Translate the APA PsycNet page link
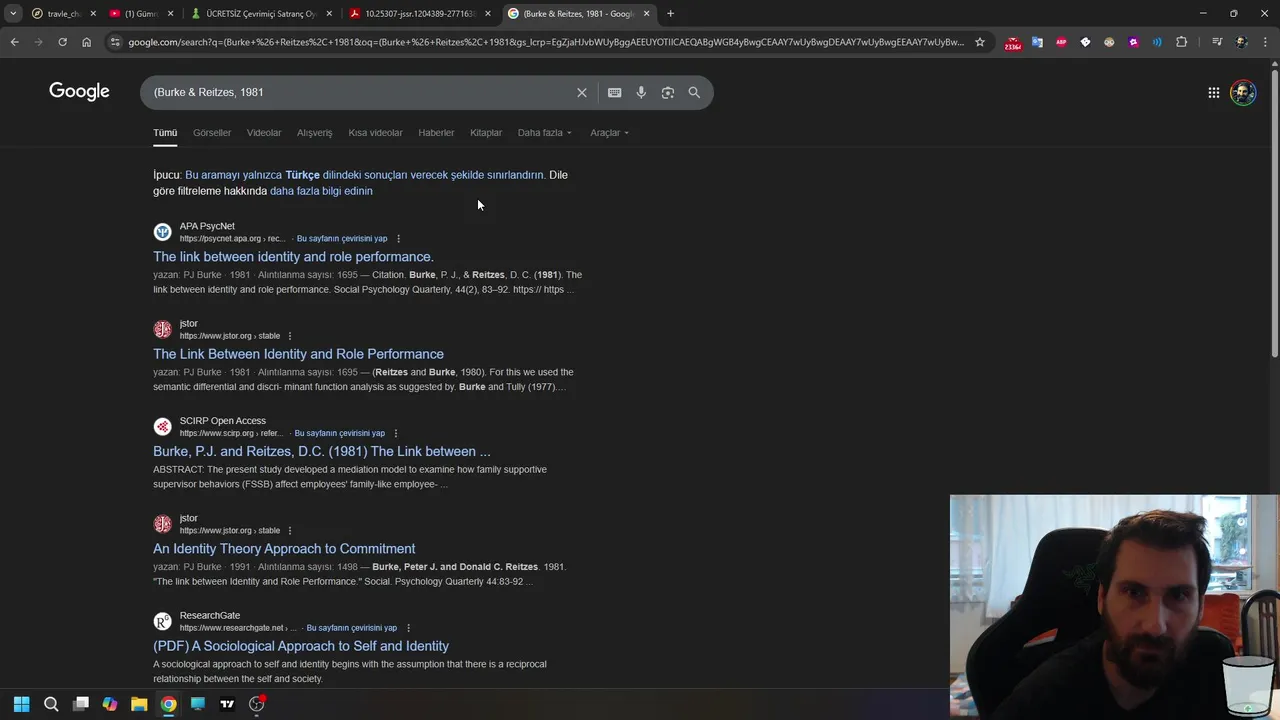The image size is (1280, 720). (342, 239)
